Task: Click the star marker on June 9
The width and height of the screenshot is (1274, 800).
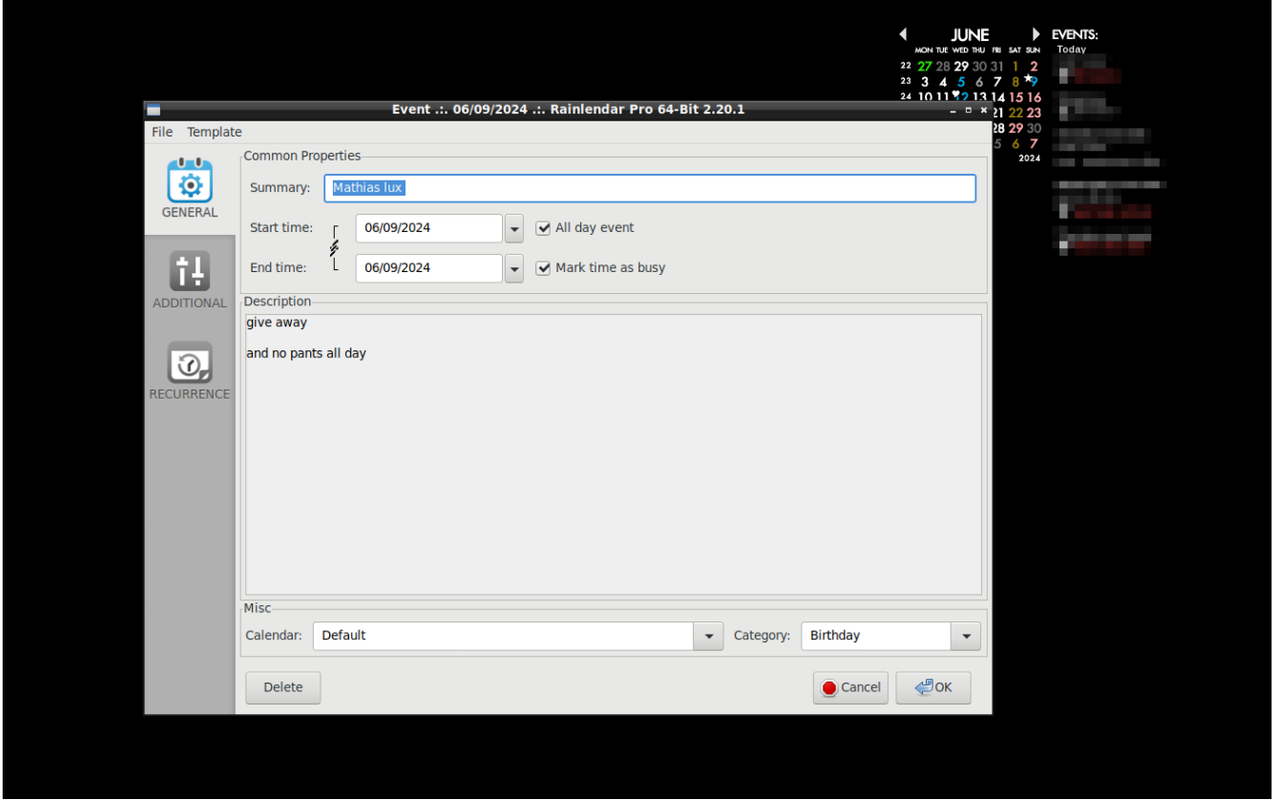Action: pyautogui.click(x=1027, y=78)
